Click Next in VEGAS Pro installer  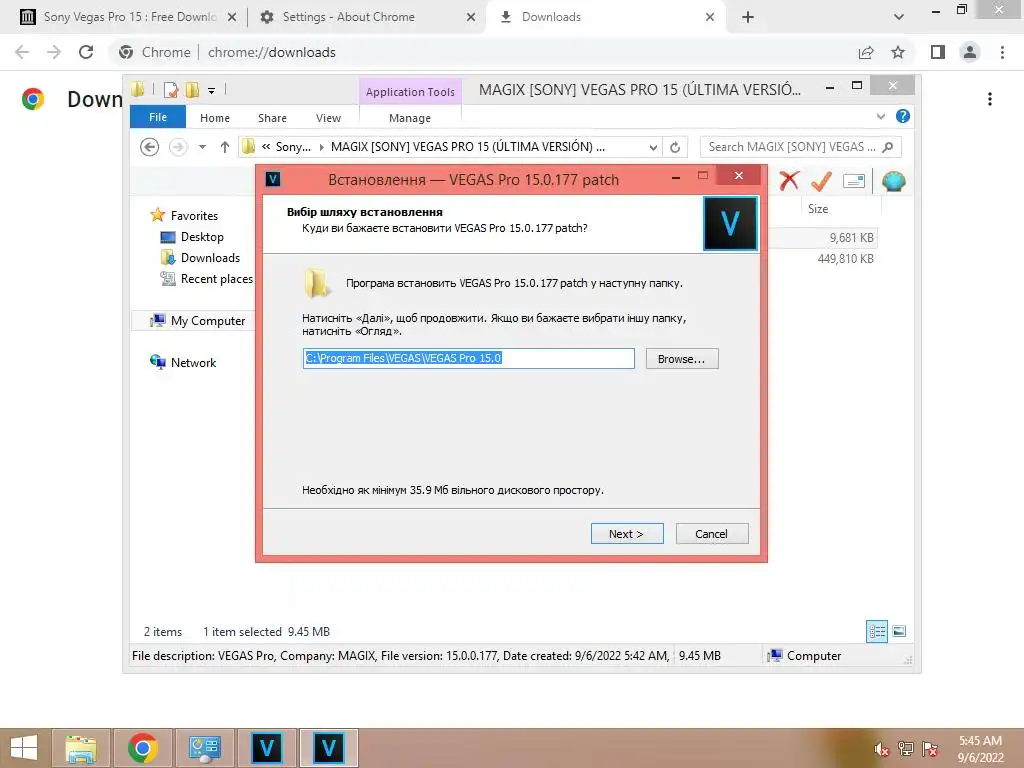click(627, 534)
